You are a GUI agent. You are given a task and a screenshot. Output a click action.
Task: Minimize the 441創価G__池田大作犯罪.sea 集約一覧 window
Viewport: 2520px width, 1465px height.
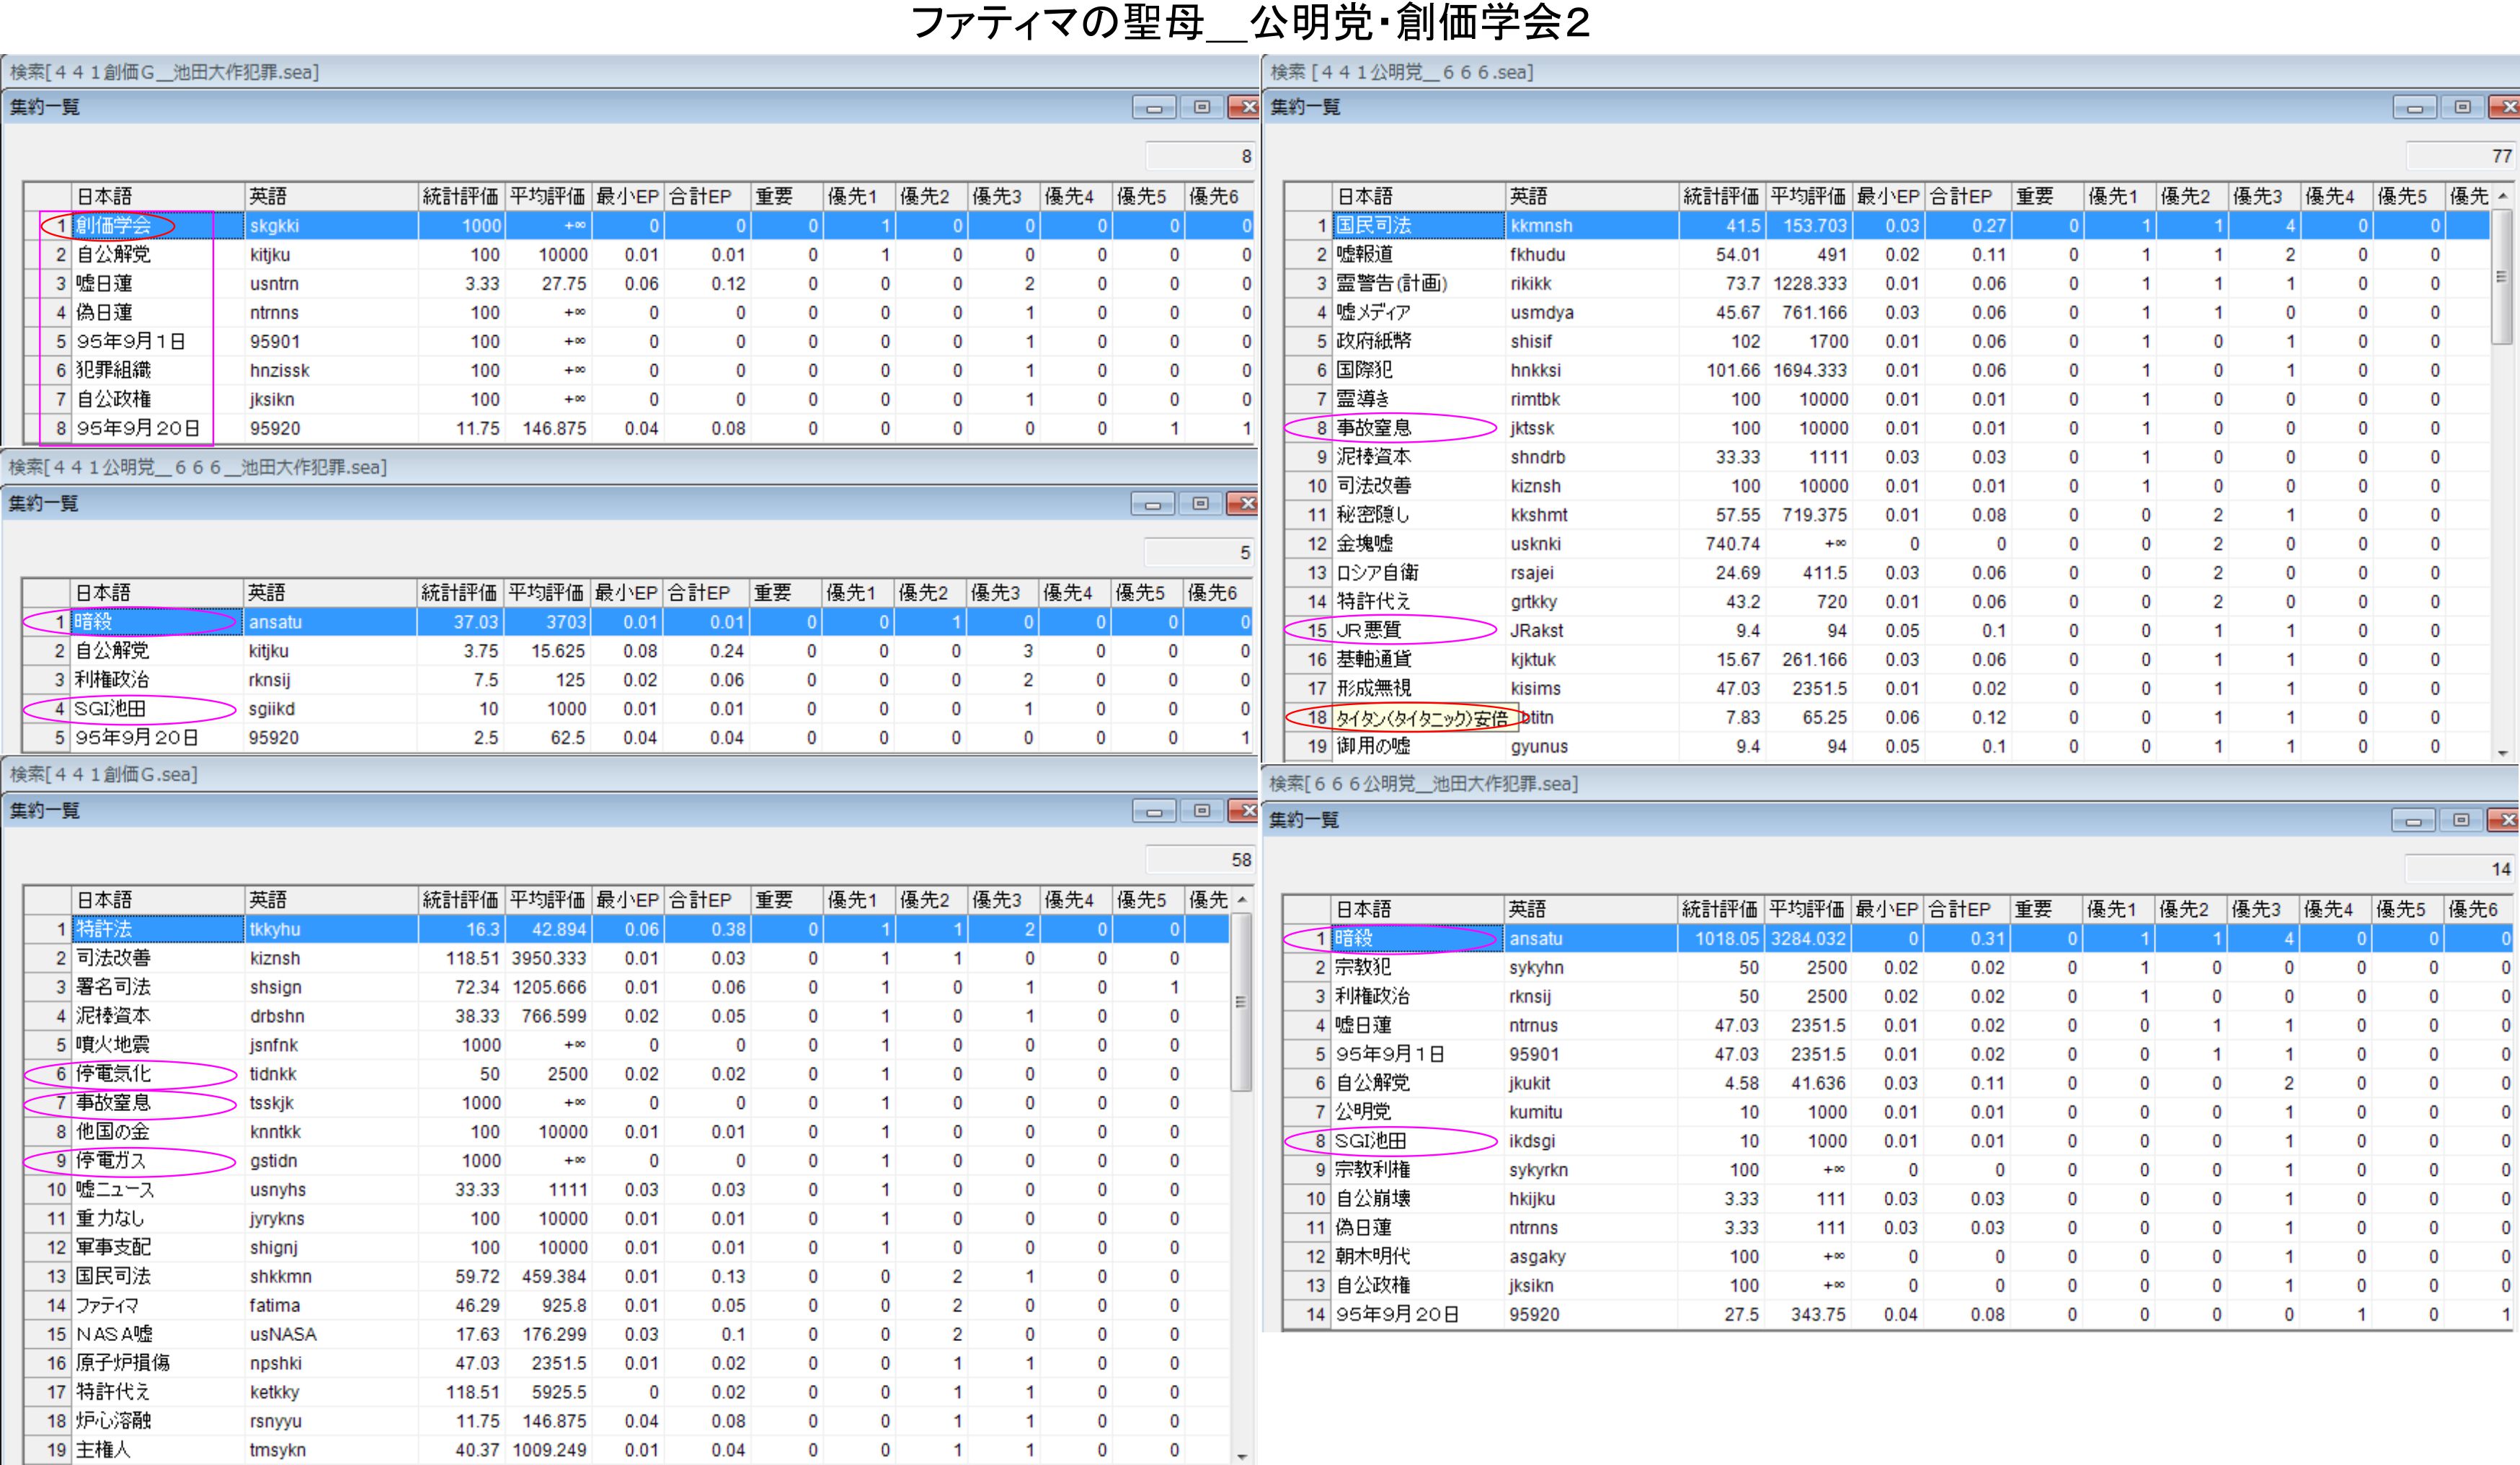pos(1153,107)
